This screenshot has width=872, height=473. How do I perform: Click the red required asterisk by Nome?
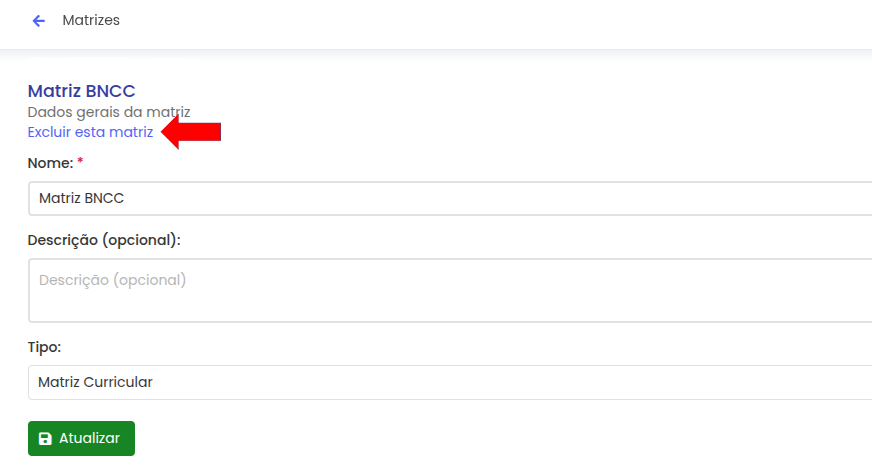point(80,162)
